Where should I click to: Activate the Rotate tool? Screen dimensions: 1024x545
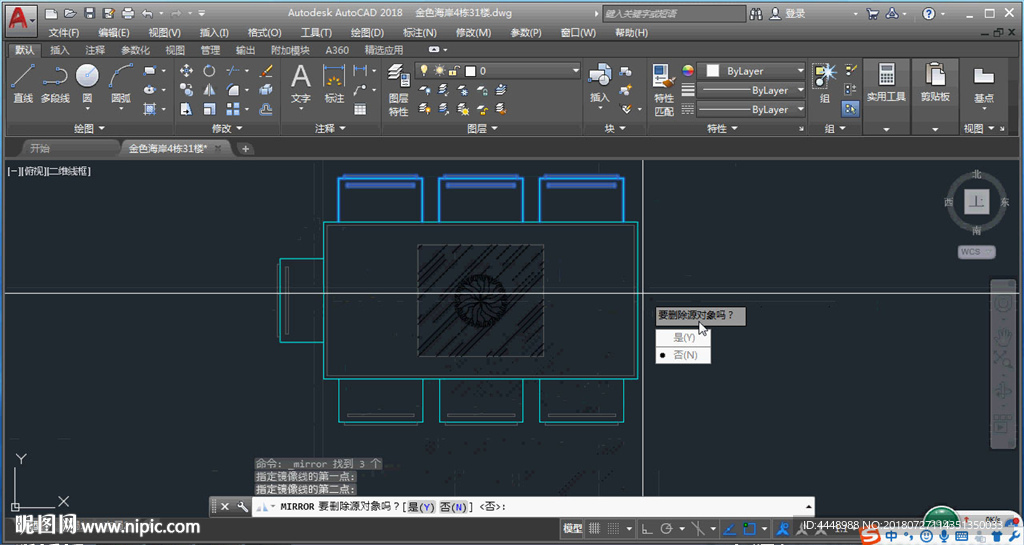(x=209, y=70)
